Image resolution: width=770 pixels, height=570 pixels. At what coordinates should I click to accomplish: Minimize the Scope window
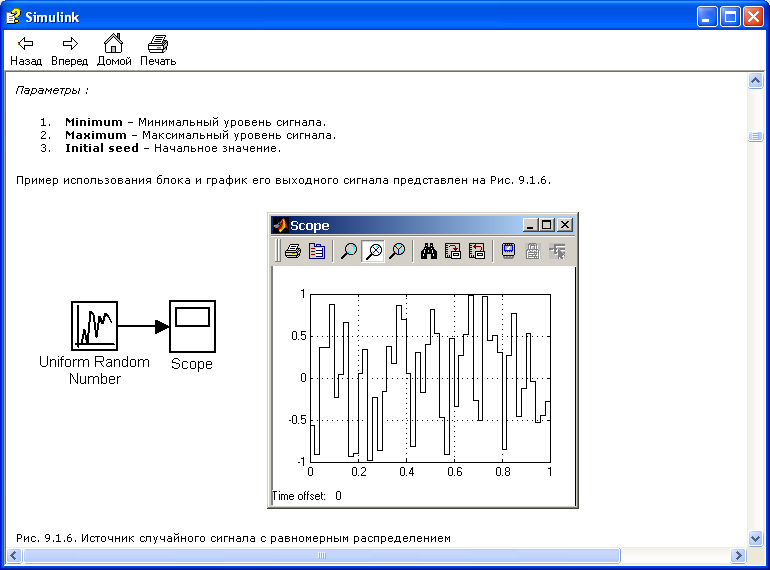[x=529, y=225]
